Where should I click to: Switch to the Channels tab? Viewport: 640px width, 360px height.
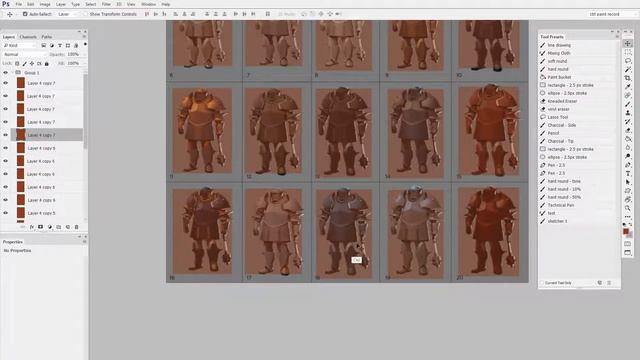tap(28, 37)
